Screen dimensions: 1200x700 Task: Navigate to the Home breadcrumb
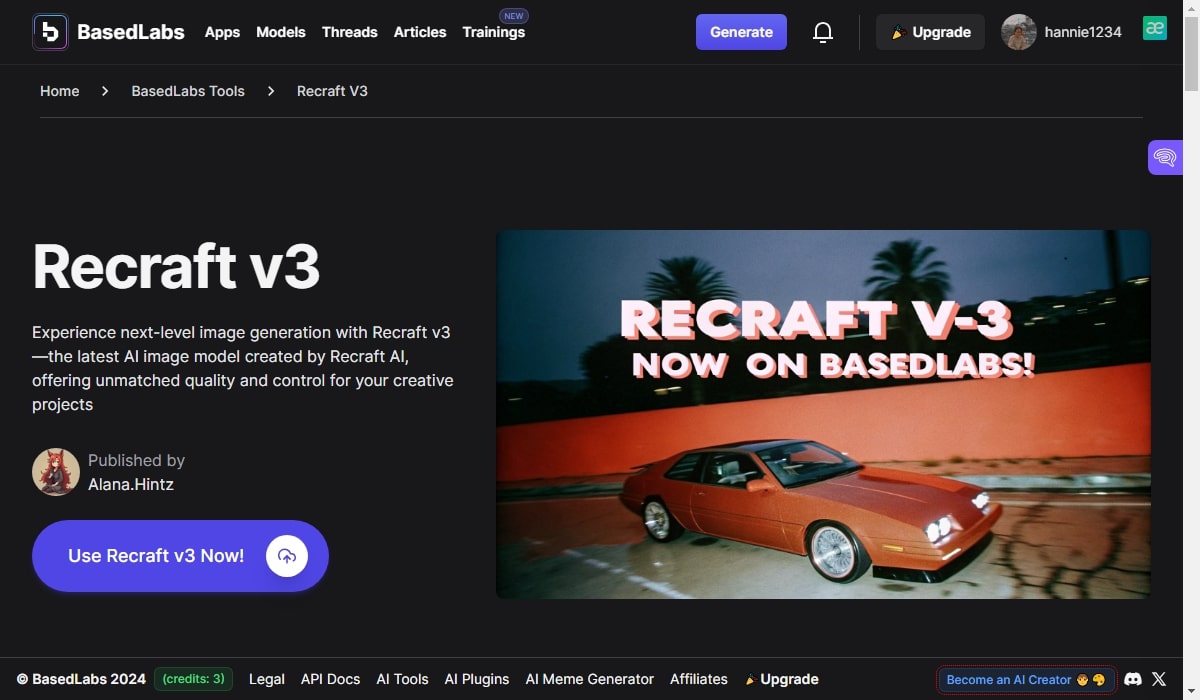click(x=60, y=91)
